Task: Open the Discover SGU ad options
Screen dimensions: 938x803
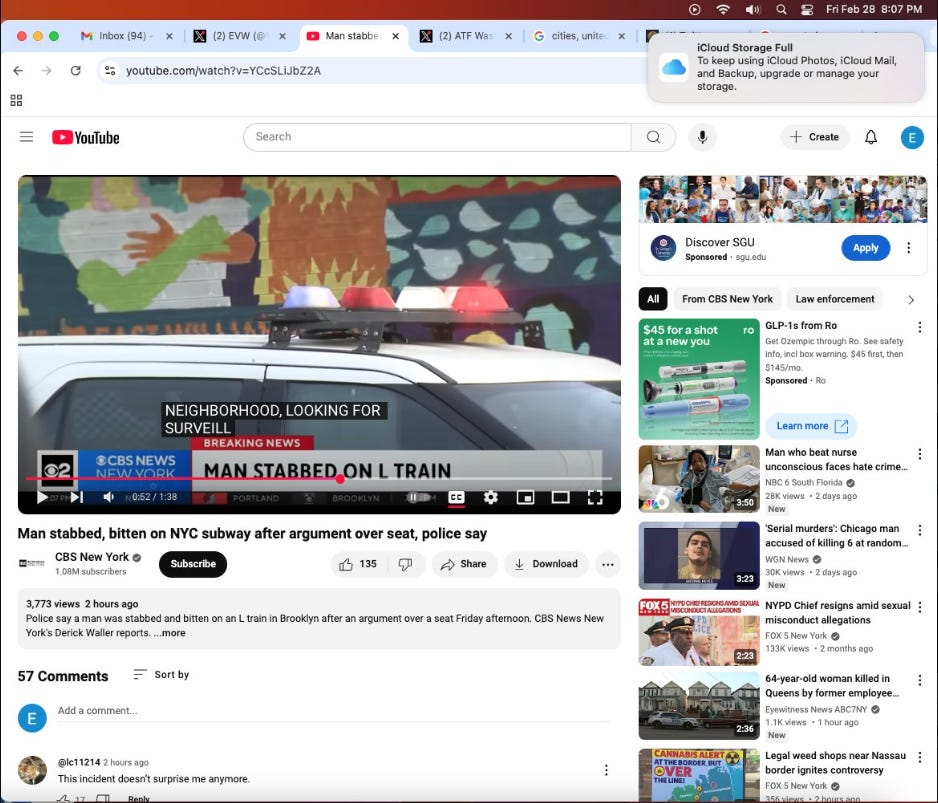Action: pos(908,248)
